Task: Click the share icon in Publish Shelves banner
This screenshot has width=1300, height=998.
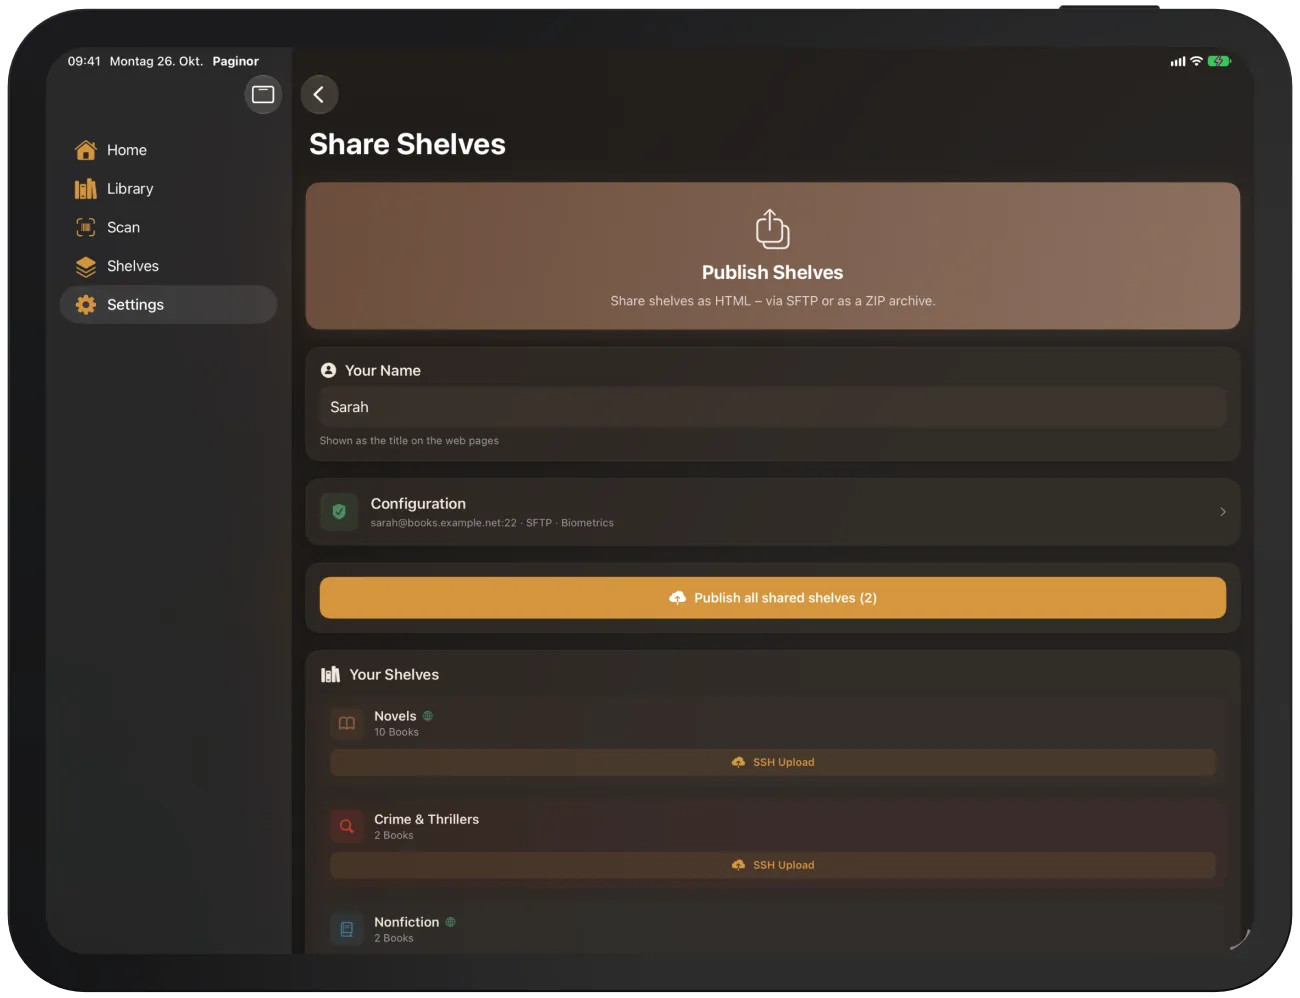Action: tap(772, 229)
